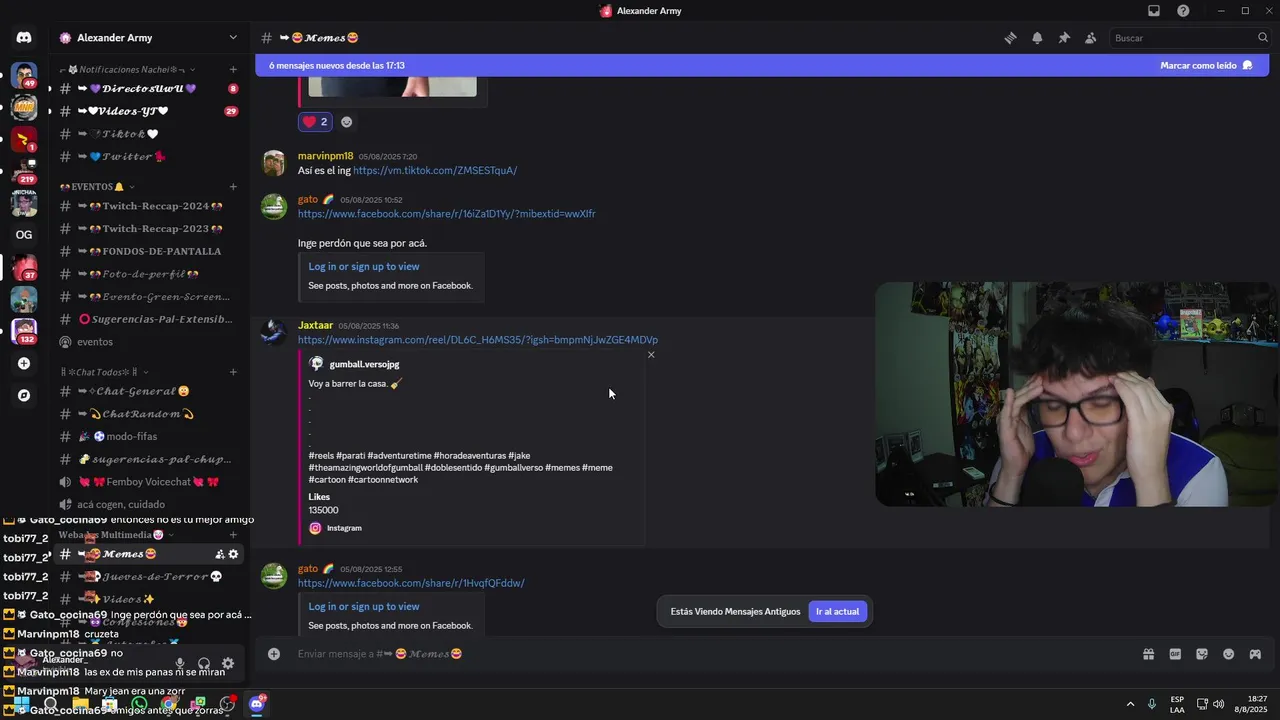Open the Chat-General channel
This screenshot has width=1280, height=720.
148,391
